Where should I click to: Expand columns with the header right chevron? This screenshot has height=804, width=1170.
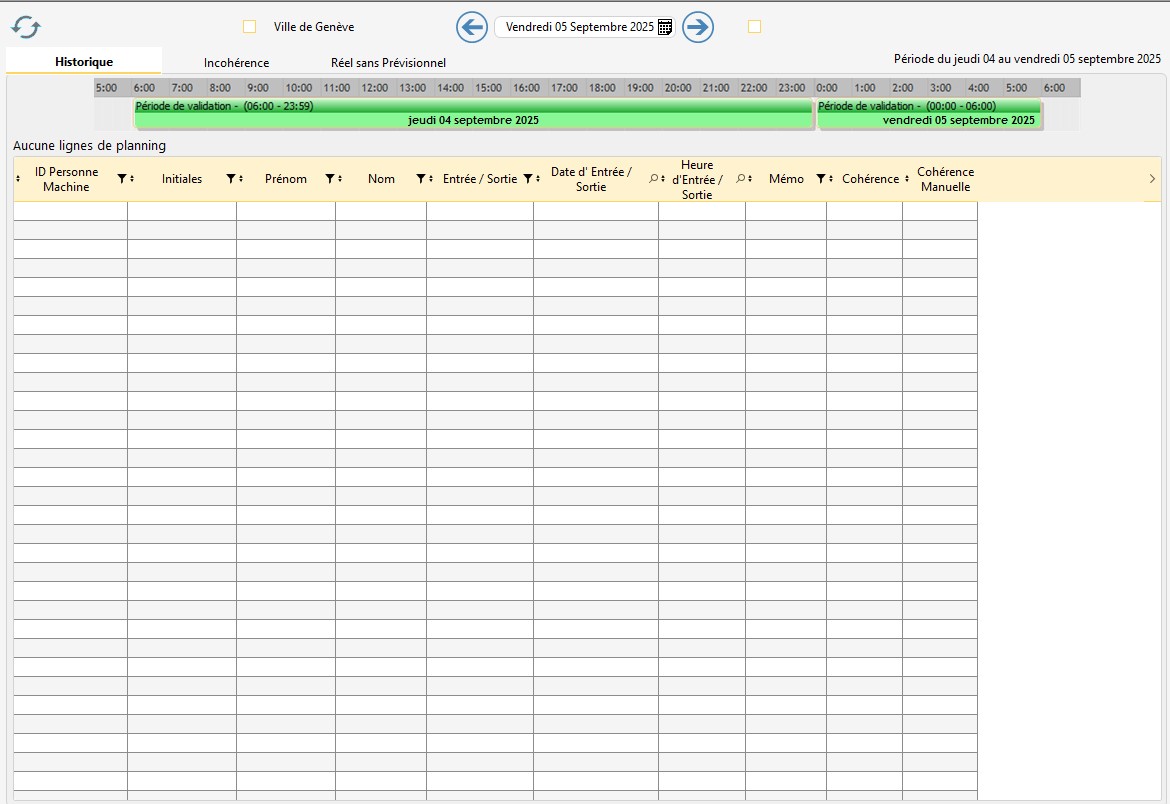[x=1152, y=179]
